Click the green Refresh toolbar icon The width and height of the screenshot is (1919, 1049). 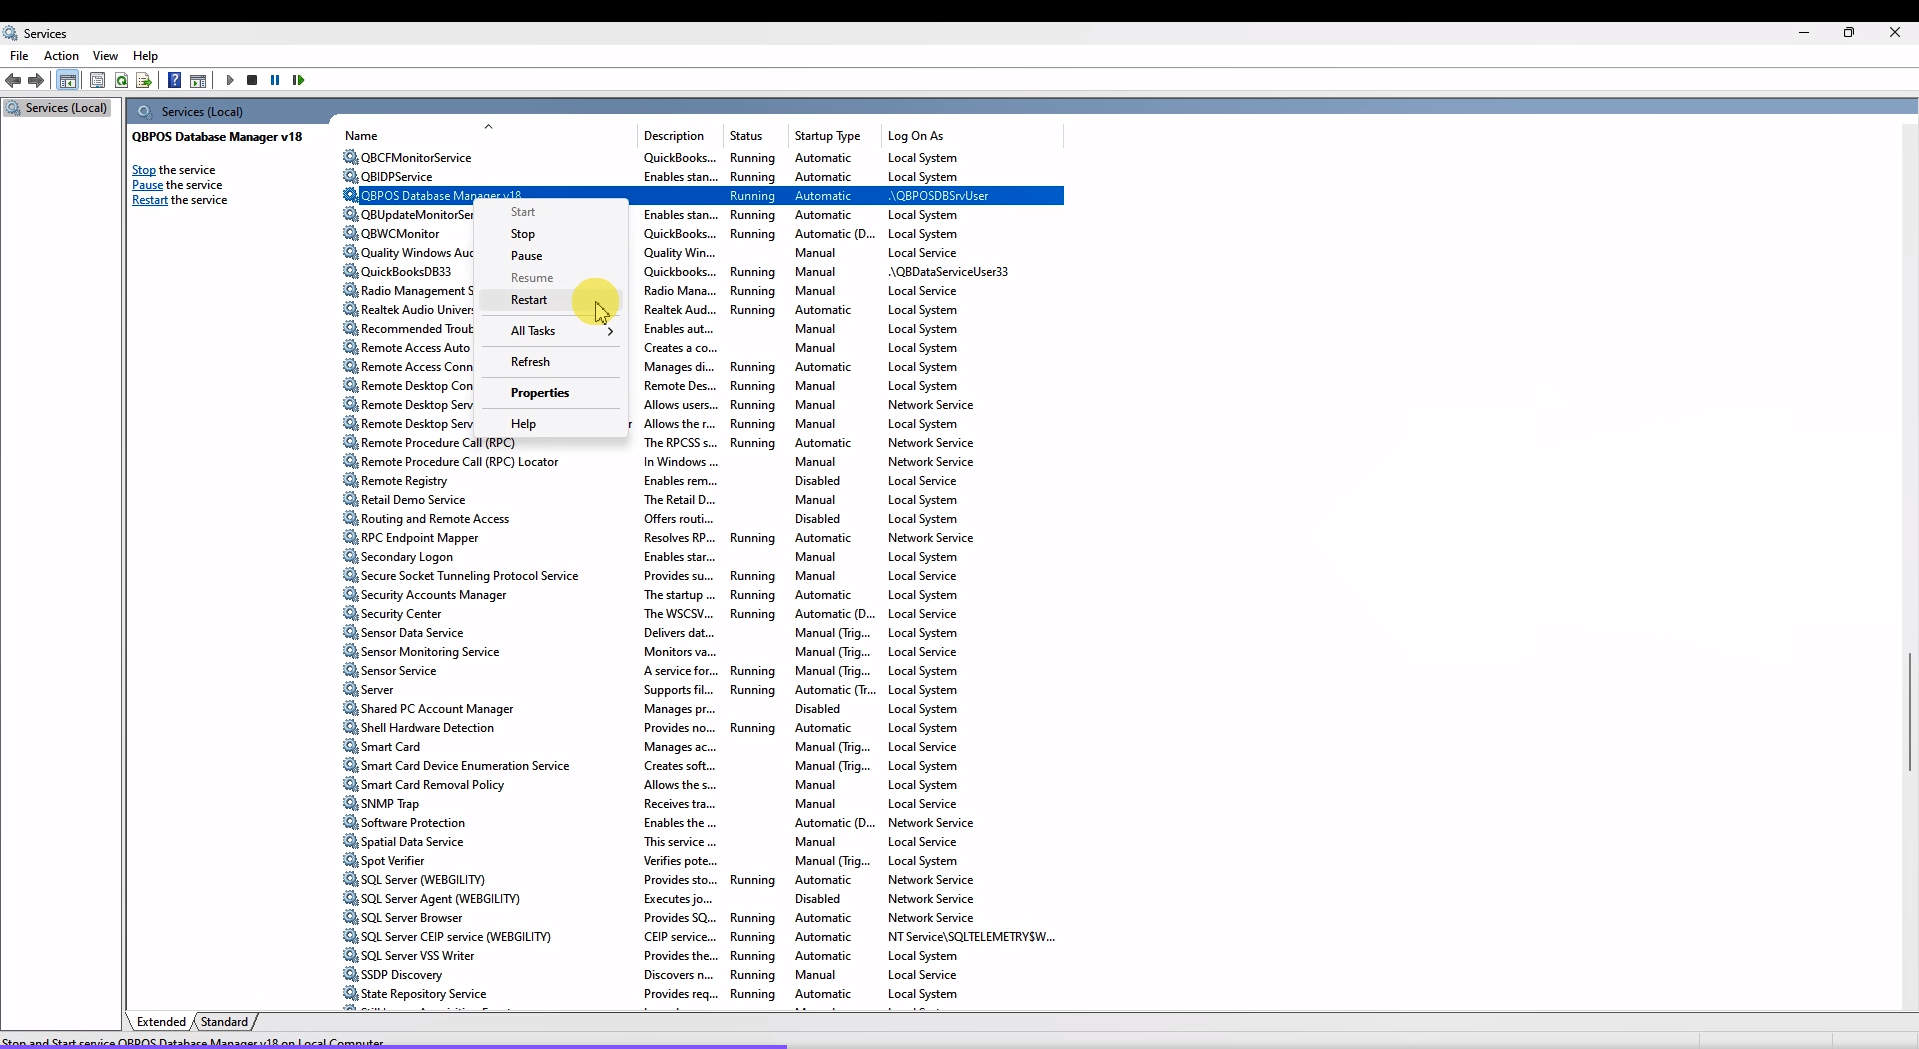tap(121, 80)
